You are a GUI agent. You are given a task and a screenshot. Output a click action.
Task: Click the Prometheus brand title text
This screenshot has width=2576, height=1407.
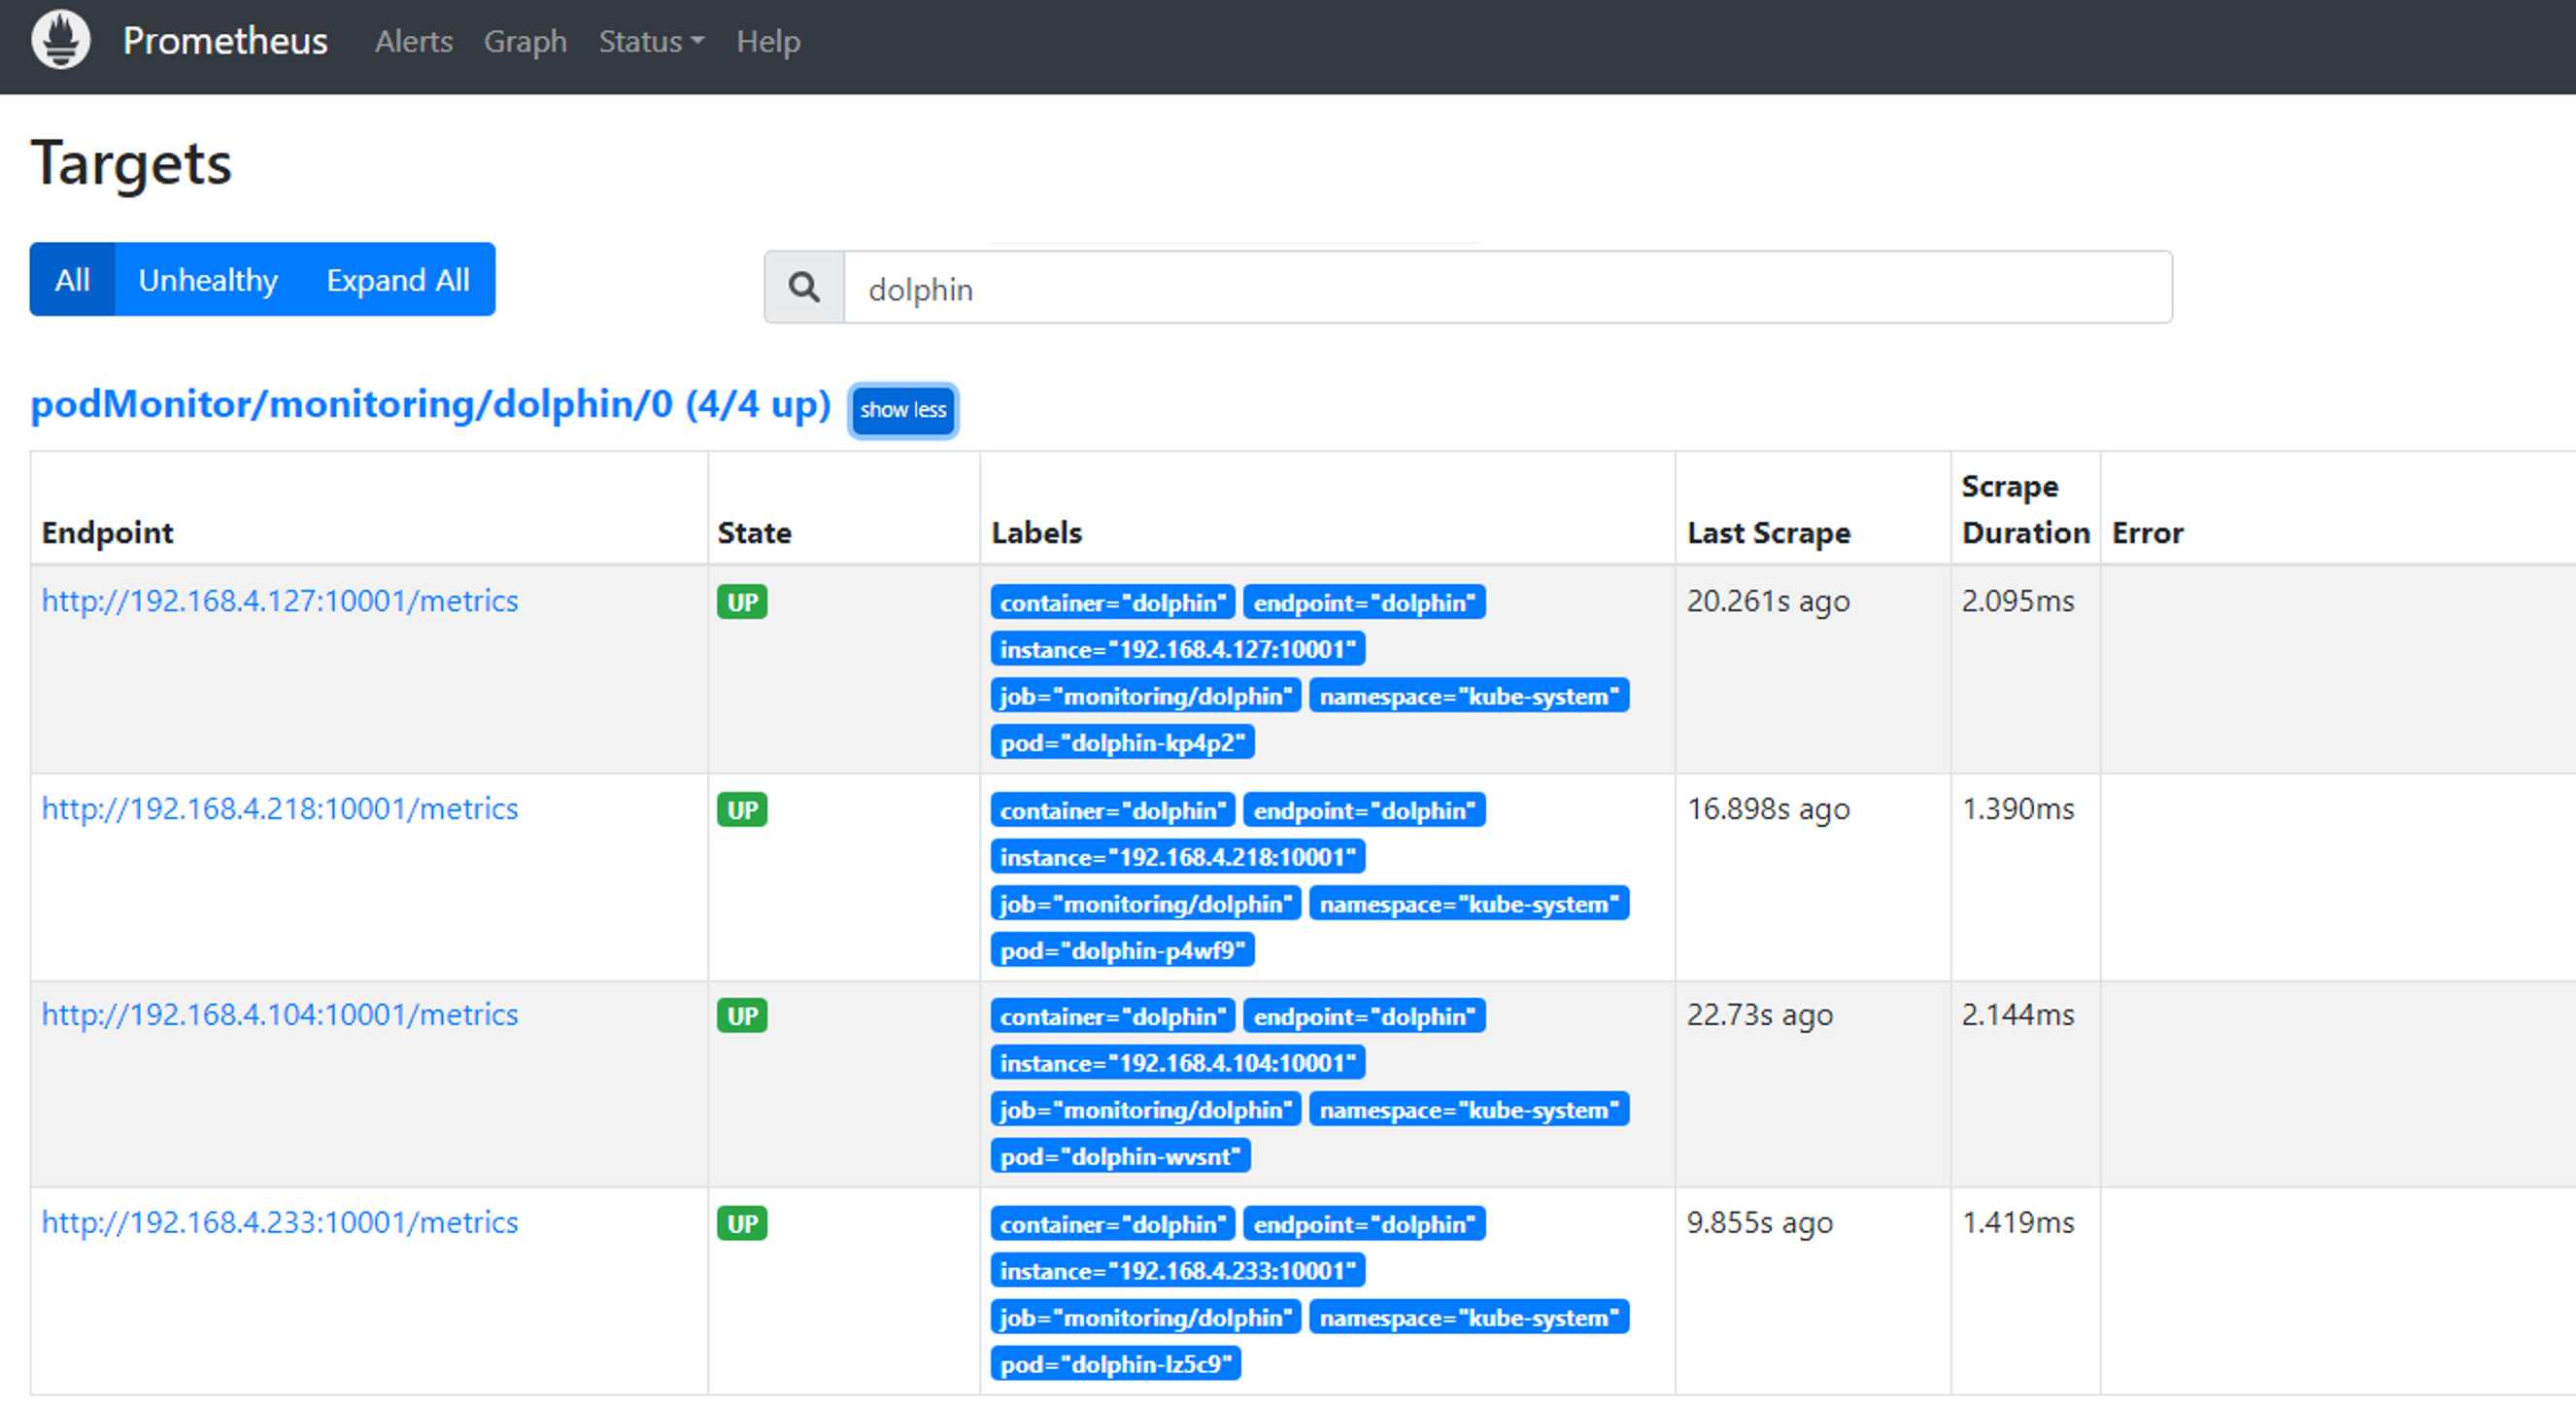[225, 41]
